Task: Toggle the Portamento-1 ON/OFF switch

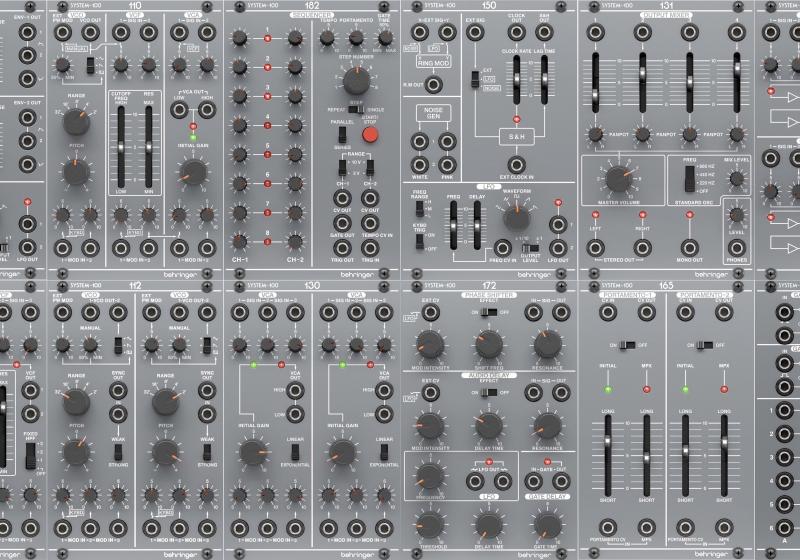Action: pos(627,345)
